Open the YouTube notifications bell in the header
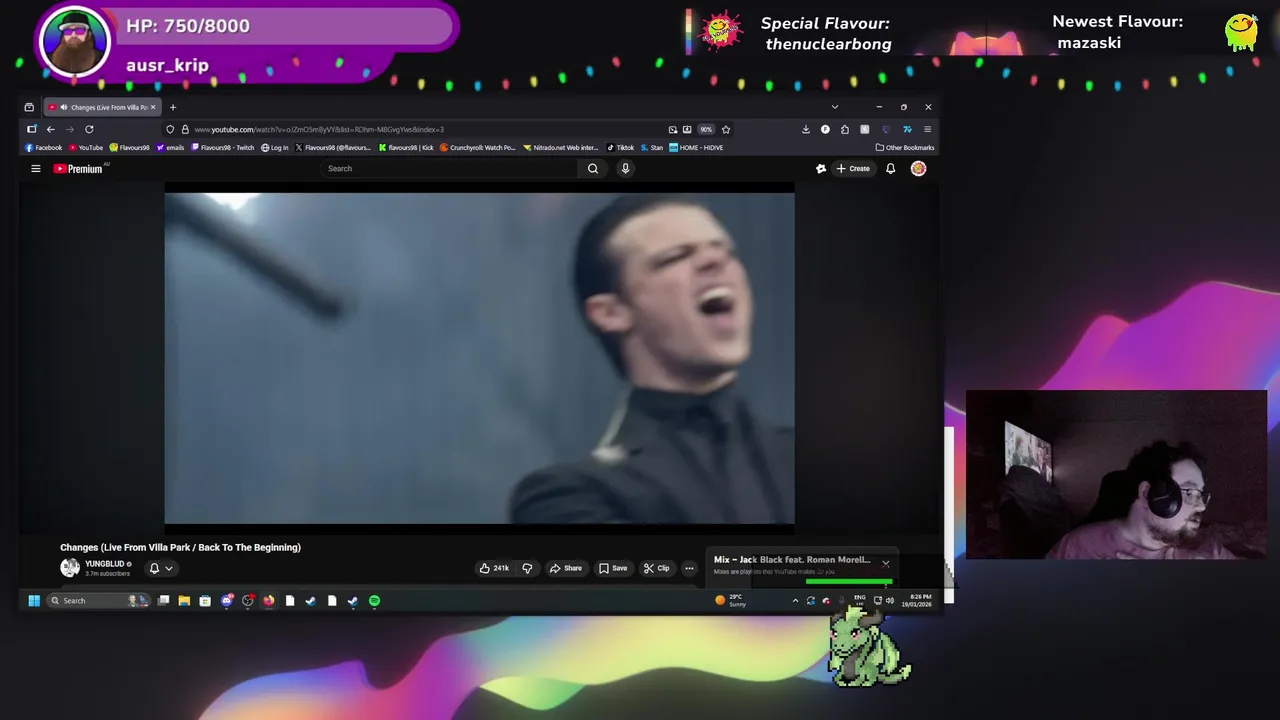This screenshot has height=720, width=1280. coord(890,169)
